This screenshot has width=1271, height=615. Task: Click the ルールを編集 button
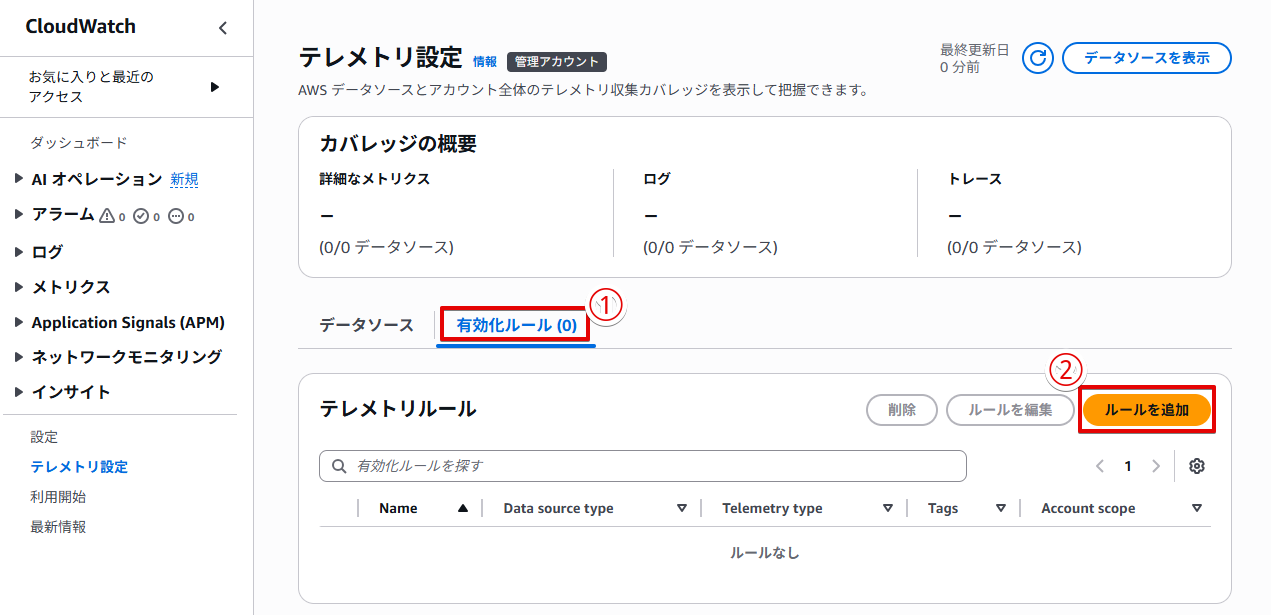(1010, 410)
